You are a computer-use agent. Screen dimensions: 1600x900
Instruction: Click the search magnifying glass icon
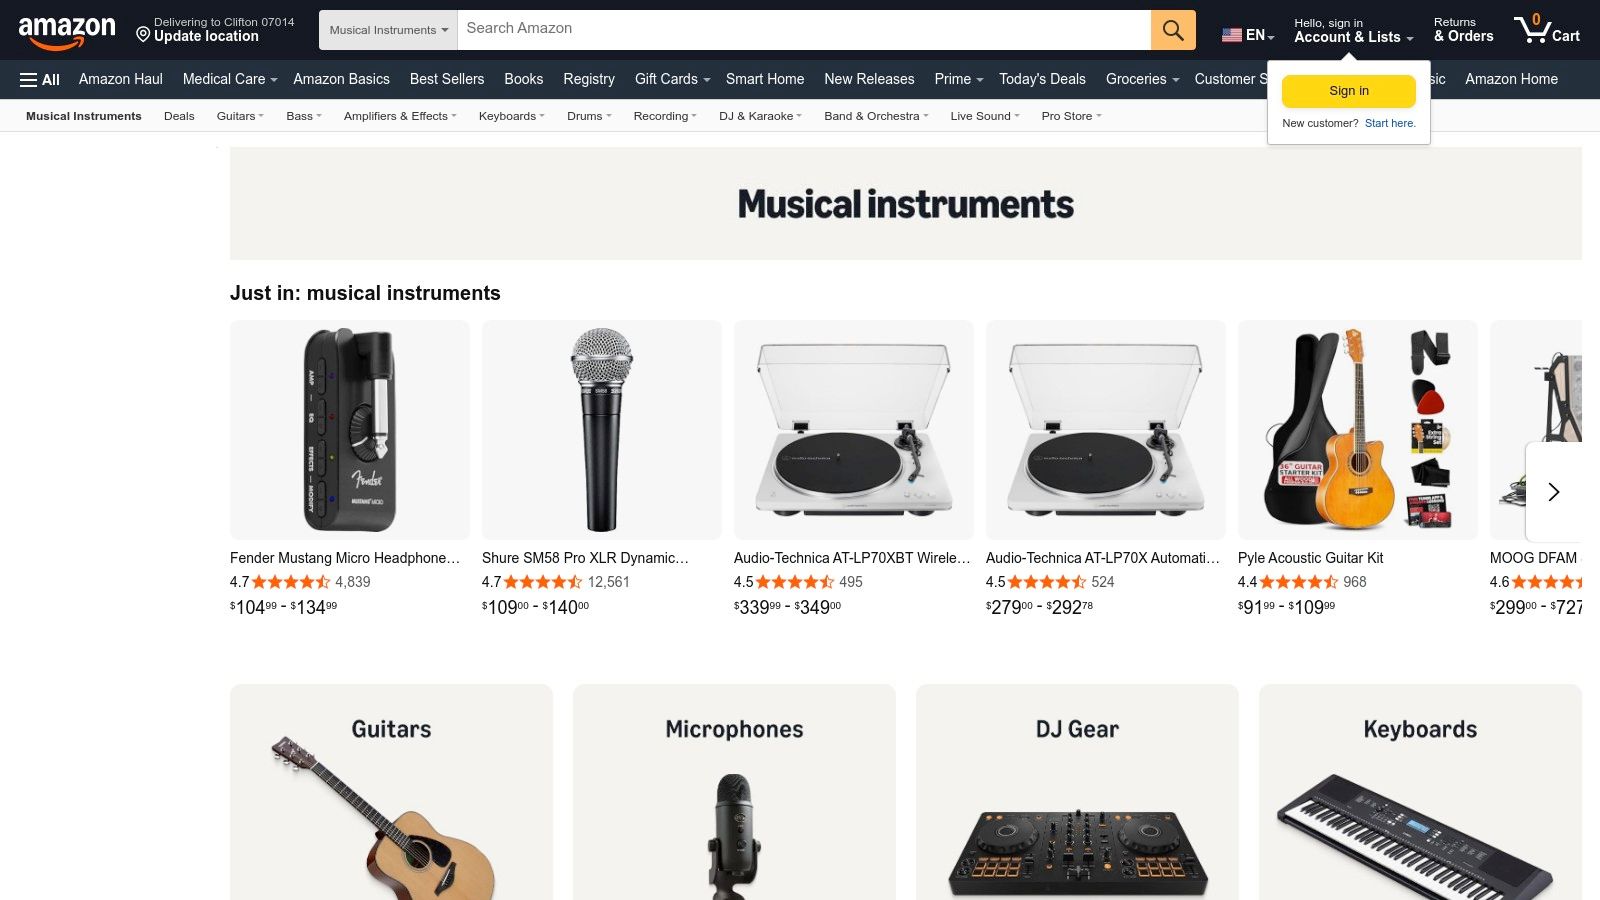tap(1172, 29)
